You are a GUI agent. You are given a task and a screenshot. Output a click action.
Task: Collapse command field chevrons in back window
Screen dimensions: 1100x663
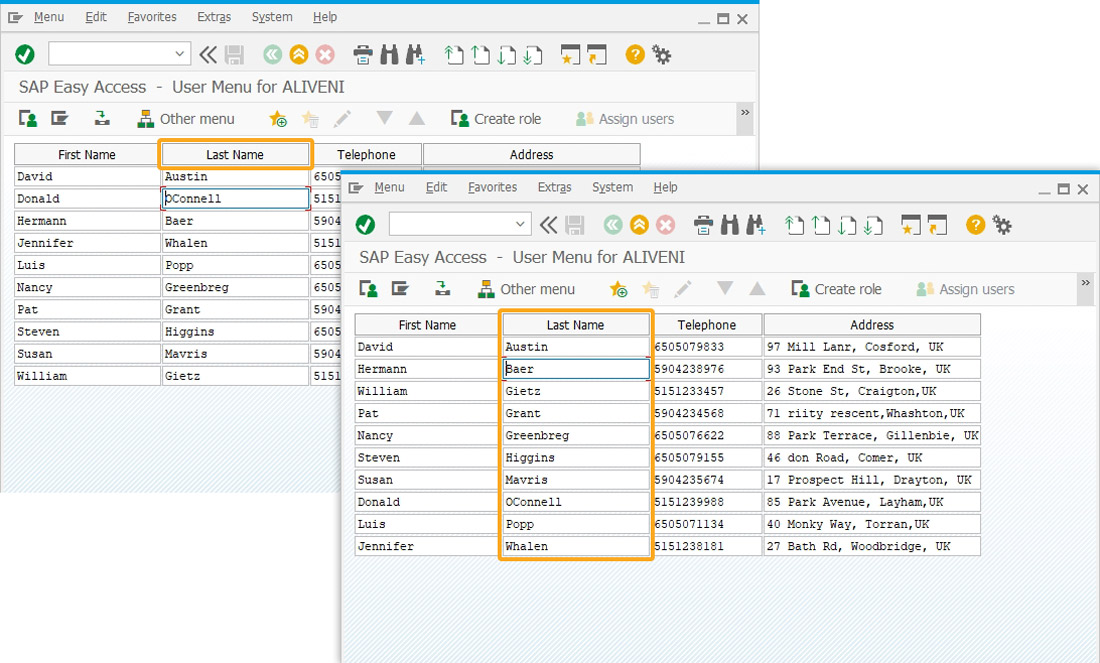click(x=208, y=54)
